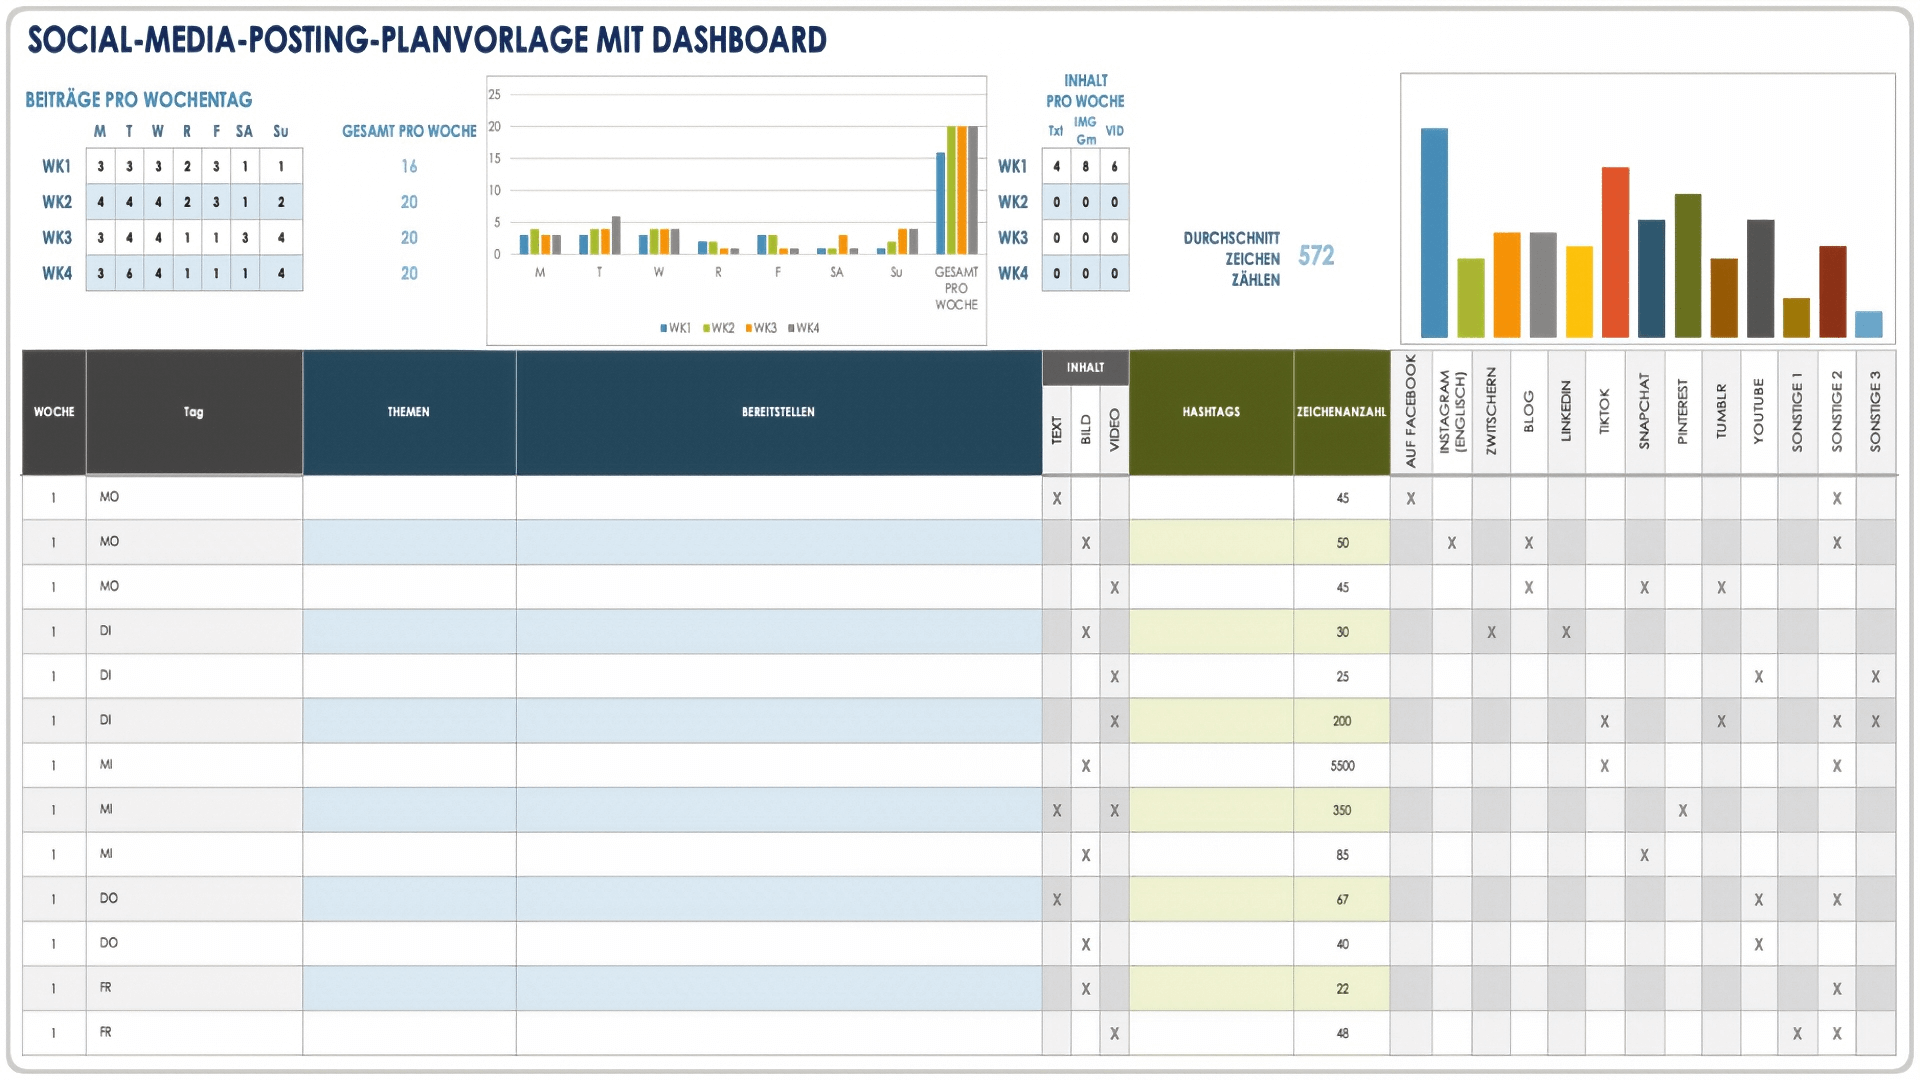1920x1080 pixels.
Task: Click the WK1 total value 16
Action: pos(409,166)
